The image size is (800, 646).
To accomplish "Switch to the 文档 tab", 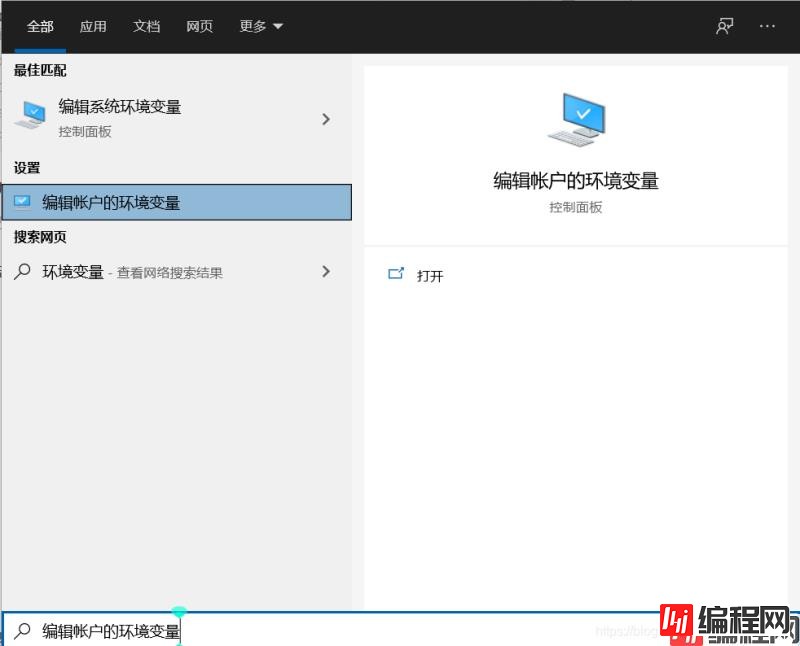I will [146, 26].
